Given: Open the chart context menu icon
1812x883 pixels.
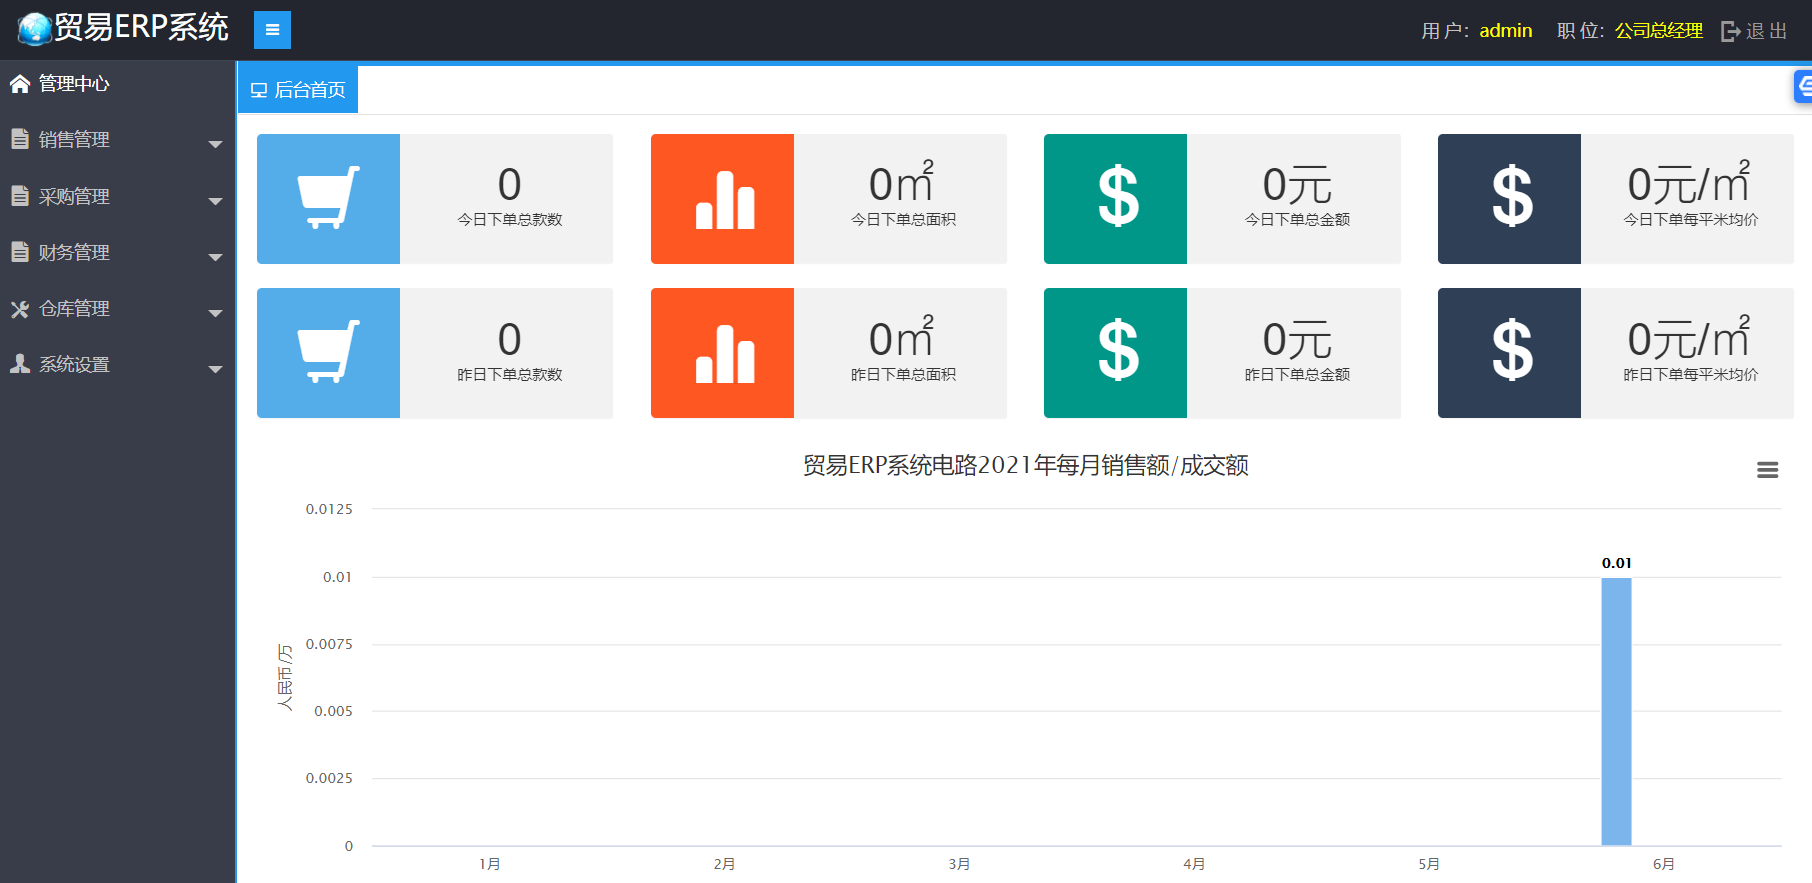Looking at the screenshot, I should click(1767, 470).
